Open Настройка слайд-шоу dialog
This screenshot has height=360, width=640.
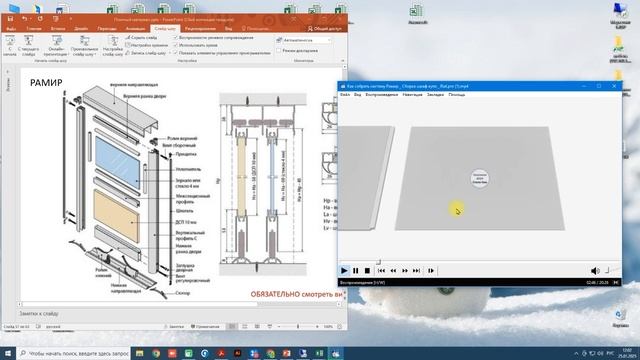113,46
